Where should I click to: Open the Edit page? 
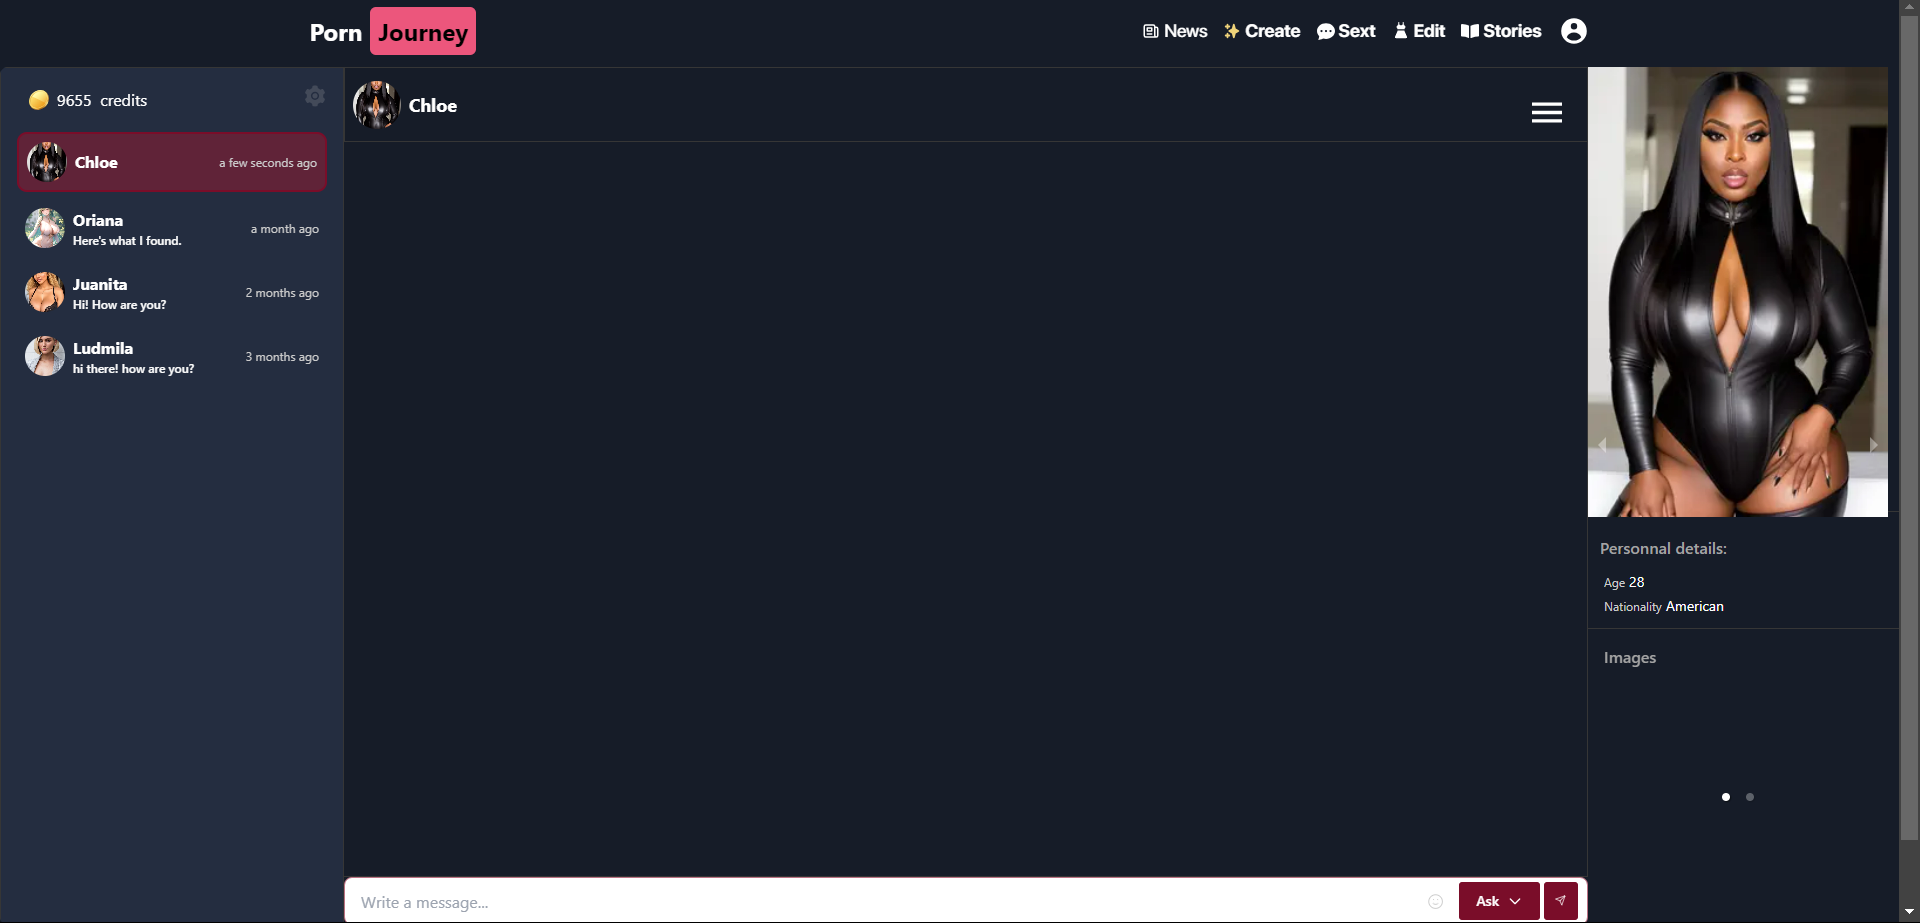(x=1419, y=31)
